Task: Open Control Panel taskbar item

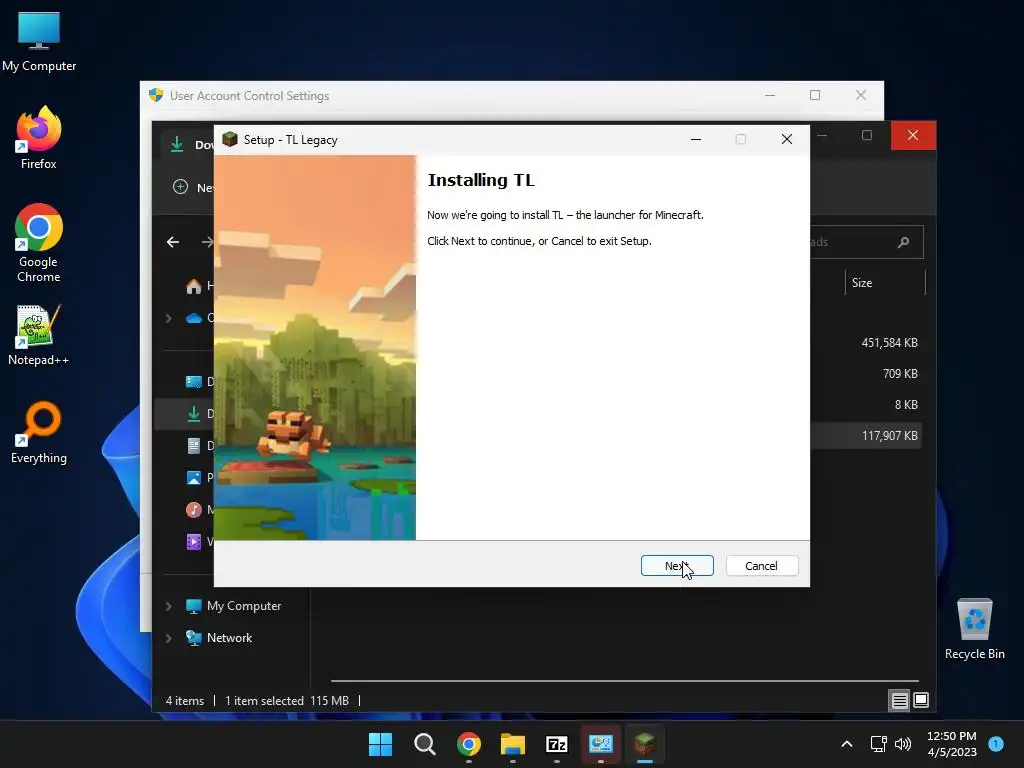Action: (x=600, y=744)
